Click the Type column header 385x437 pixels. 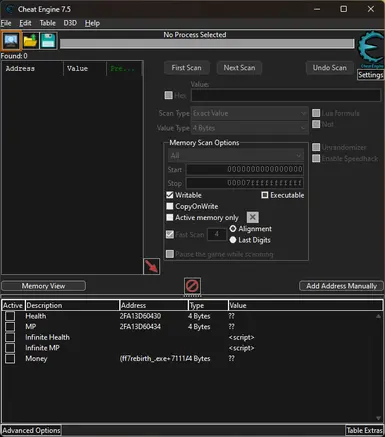click(208, 305)
